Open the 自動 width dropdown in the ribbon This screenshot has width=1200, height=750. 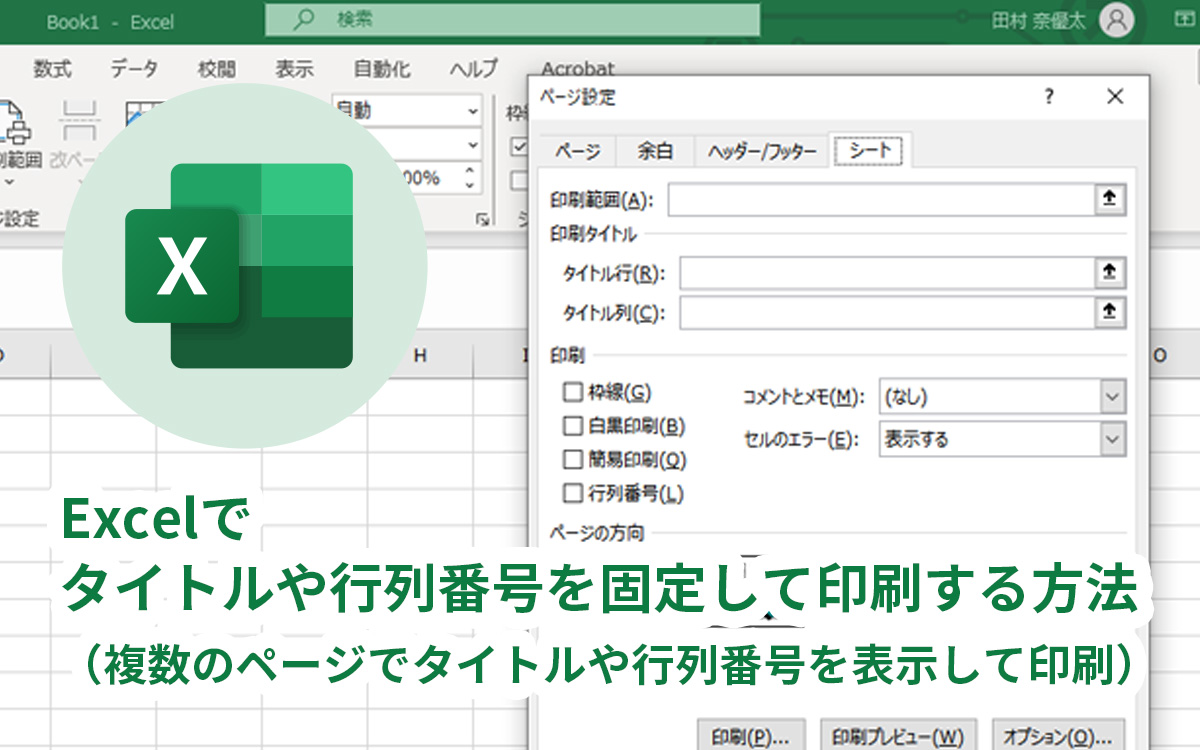(472, 111)
